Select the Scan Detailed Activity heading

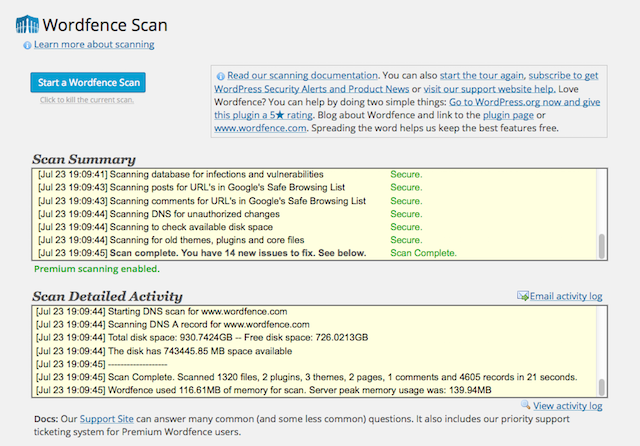[107, 296]
